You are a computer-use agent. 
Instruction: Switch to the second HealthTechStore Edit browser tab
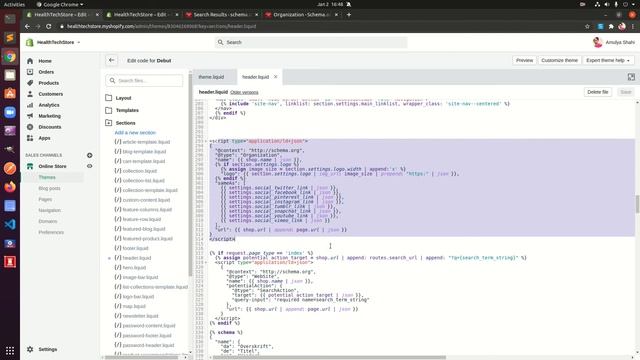(141, 14)
